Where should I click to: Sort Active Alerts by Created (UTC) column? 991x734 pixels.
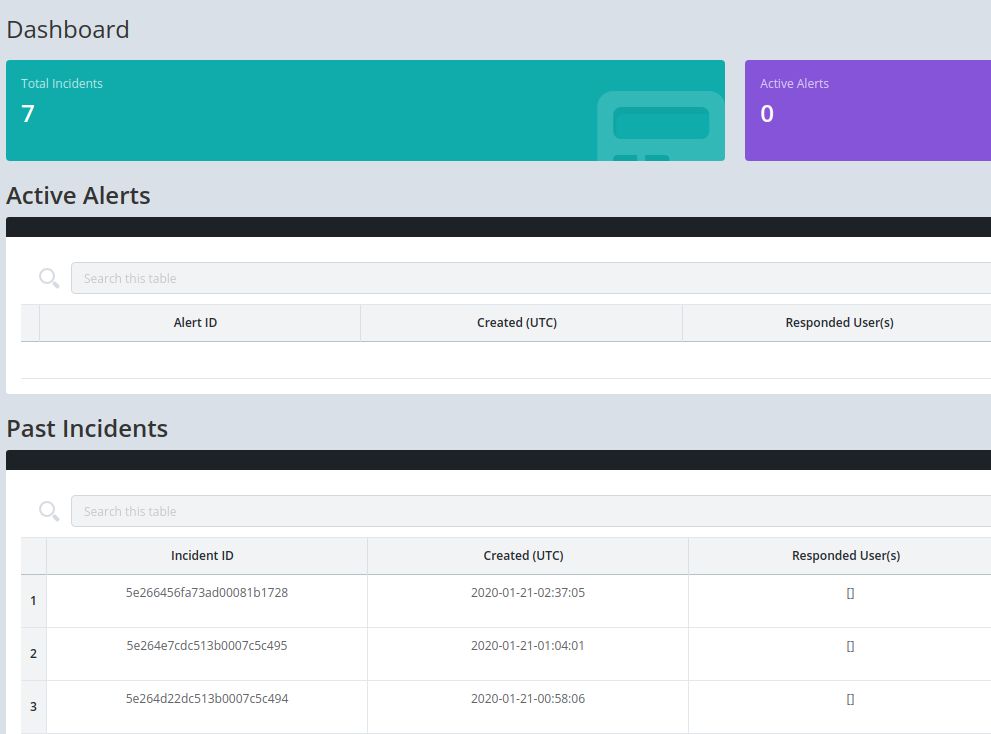click(517, 322)
